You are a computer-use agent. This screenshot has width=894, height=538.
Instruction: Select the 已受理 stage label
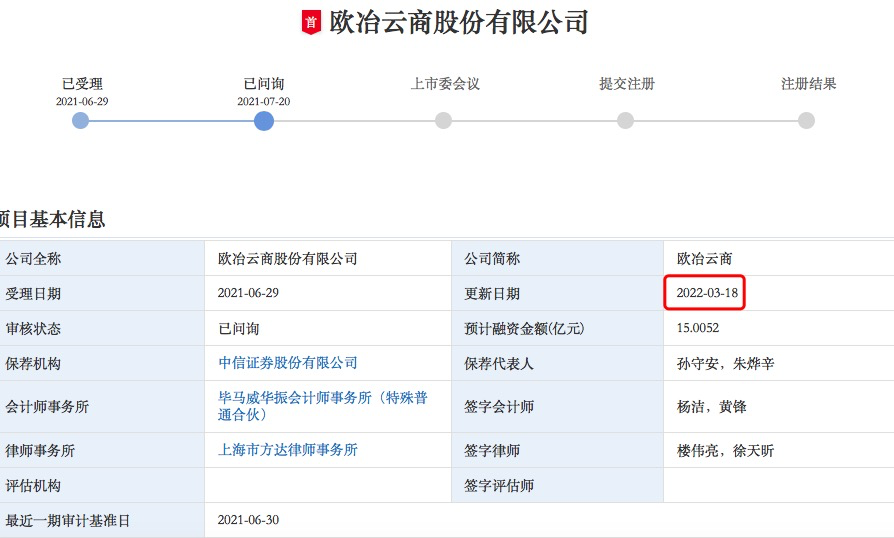[82, 84]
